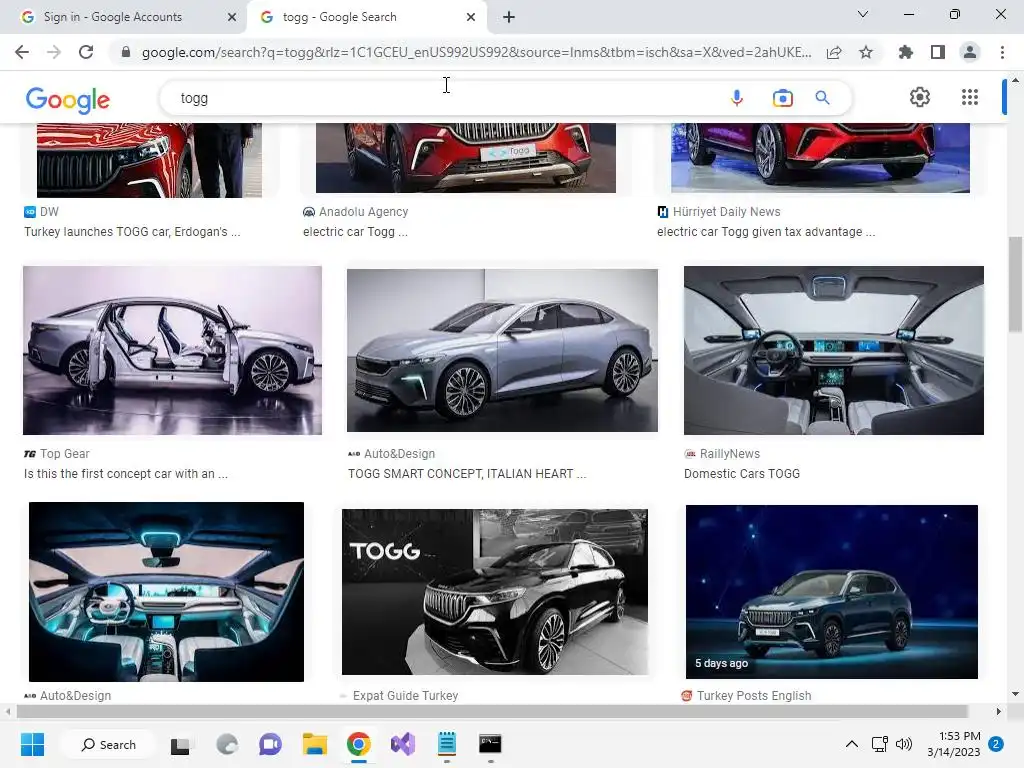Open the Chrome extensions puzzle icon
1024x768 pixels.
coord(906,52)
